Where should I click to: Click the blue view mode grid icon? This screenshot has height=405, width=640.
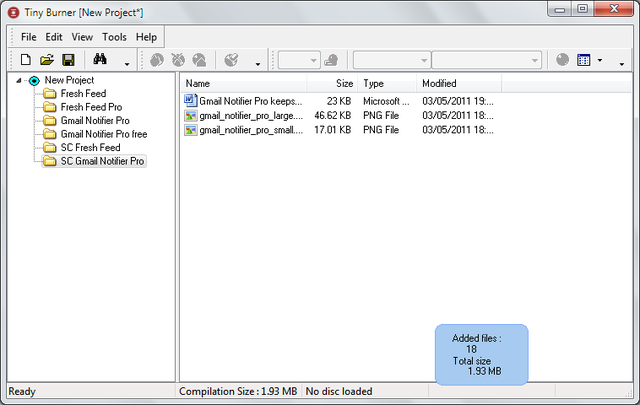click(584, 60)
